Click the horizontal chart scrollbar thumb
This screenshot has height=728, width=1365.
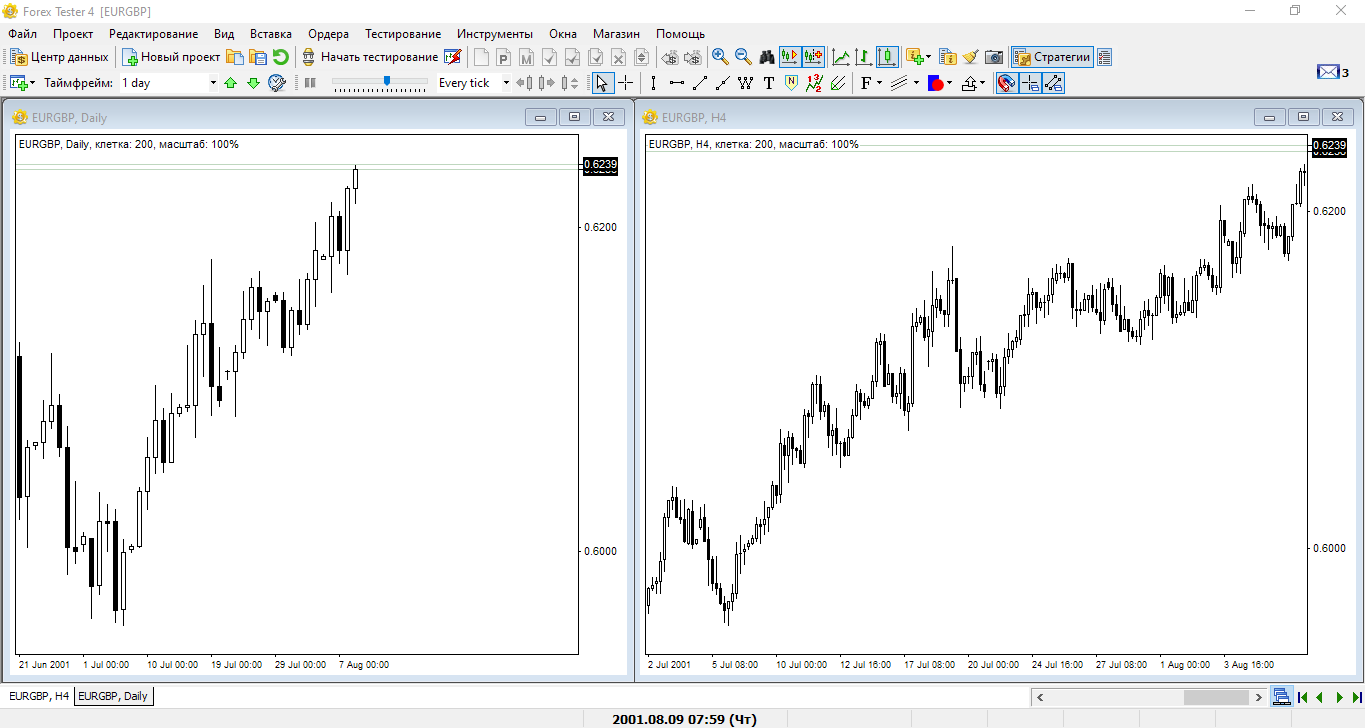coord(1216,697)
